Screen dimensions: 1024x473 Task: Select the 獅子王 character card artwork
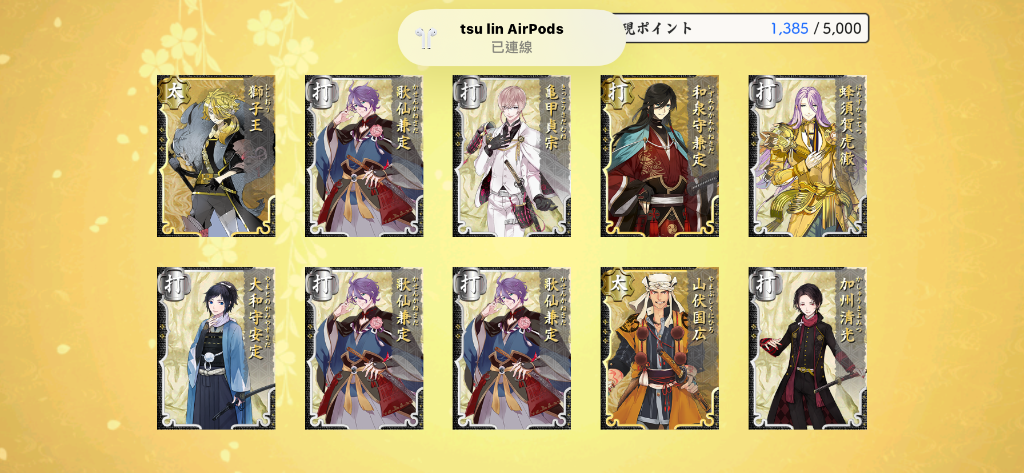click(x=216, y=155)
